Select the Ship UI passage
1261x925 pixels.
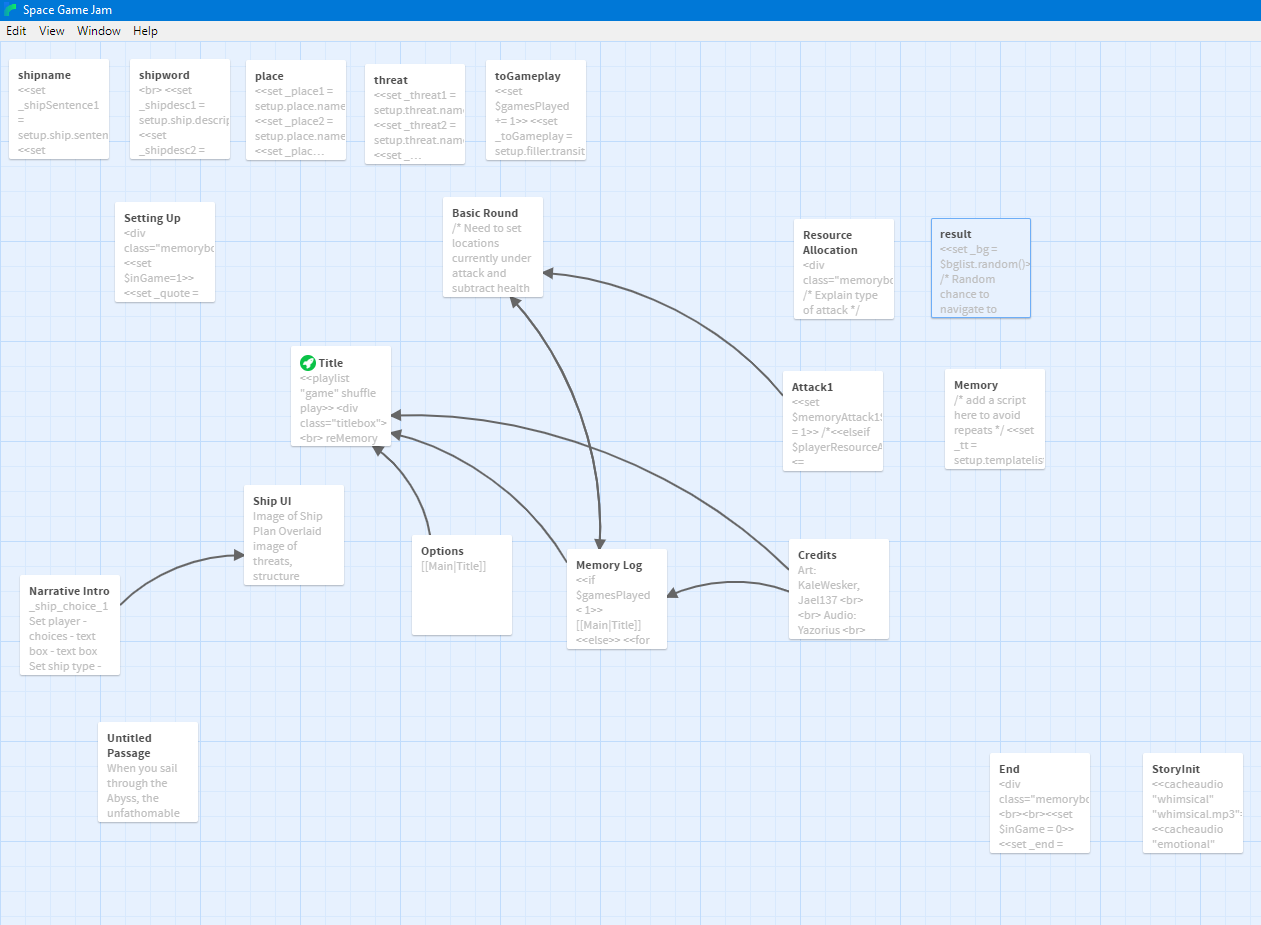point(294,535)
